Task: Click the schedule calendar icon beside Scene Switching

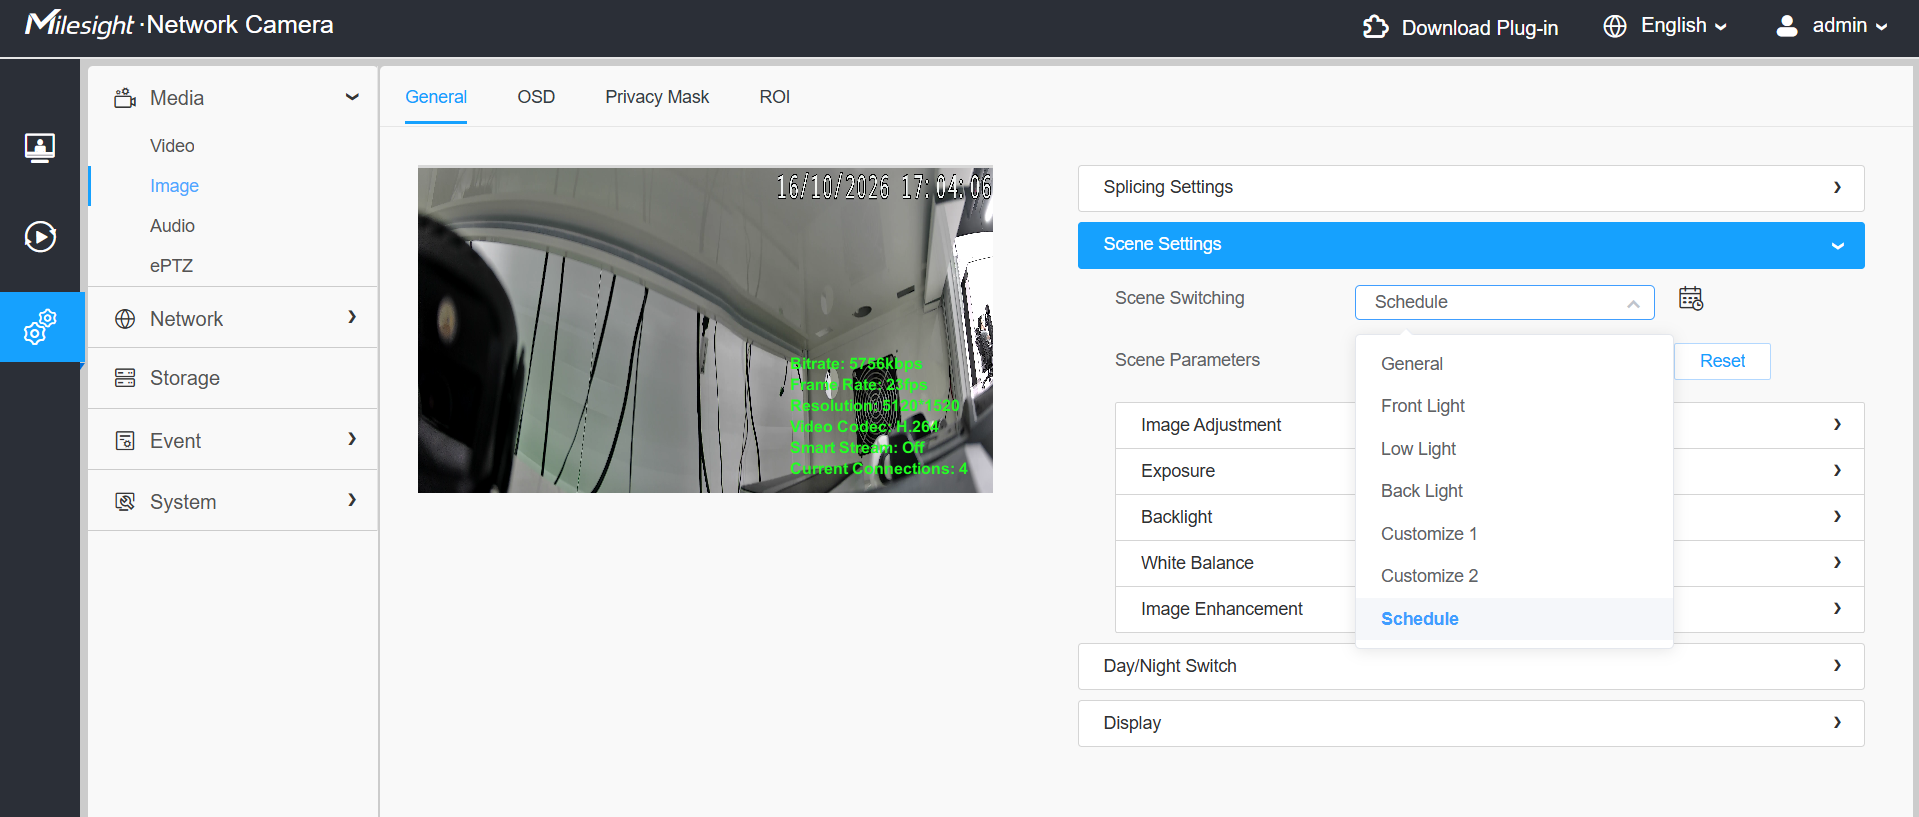Action: pos(1691,299)
